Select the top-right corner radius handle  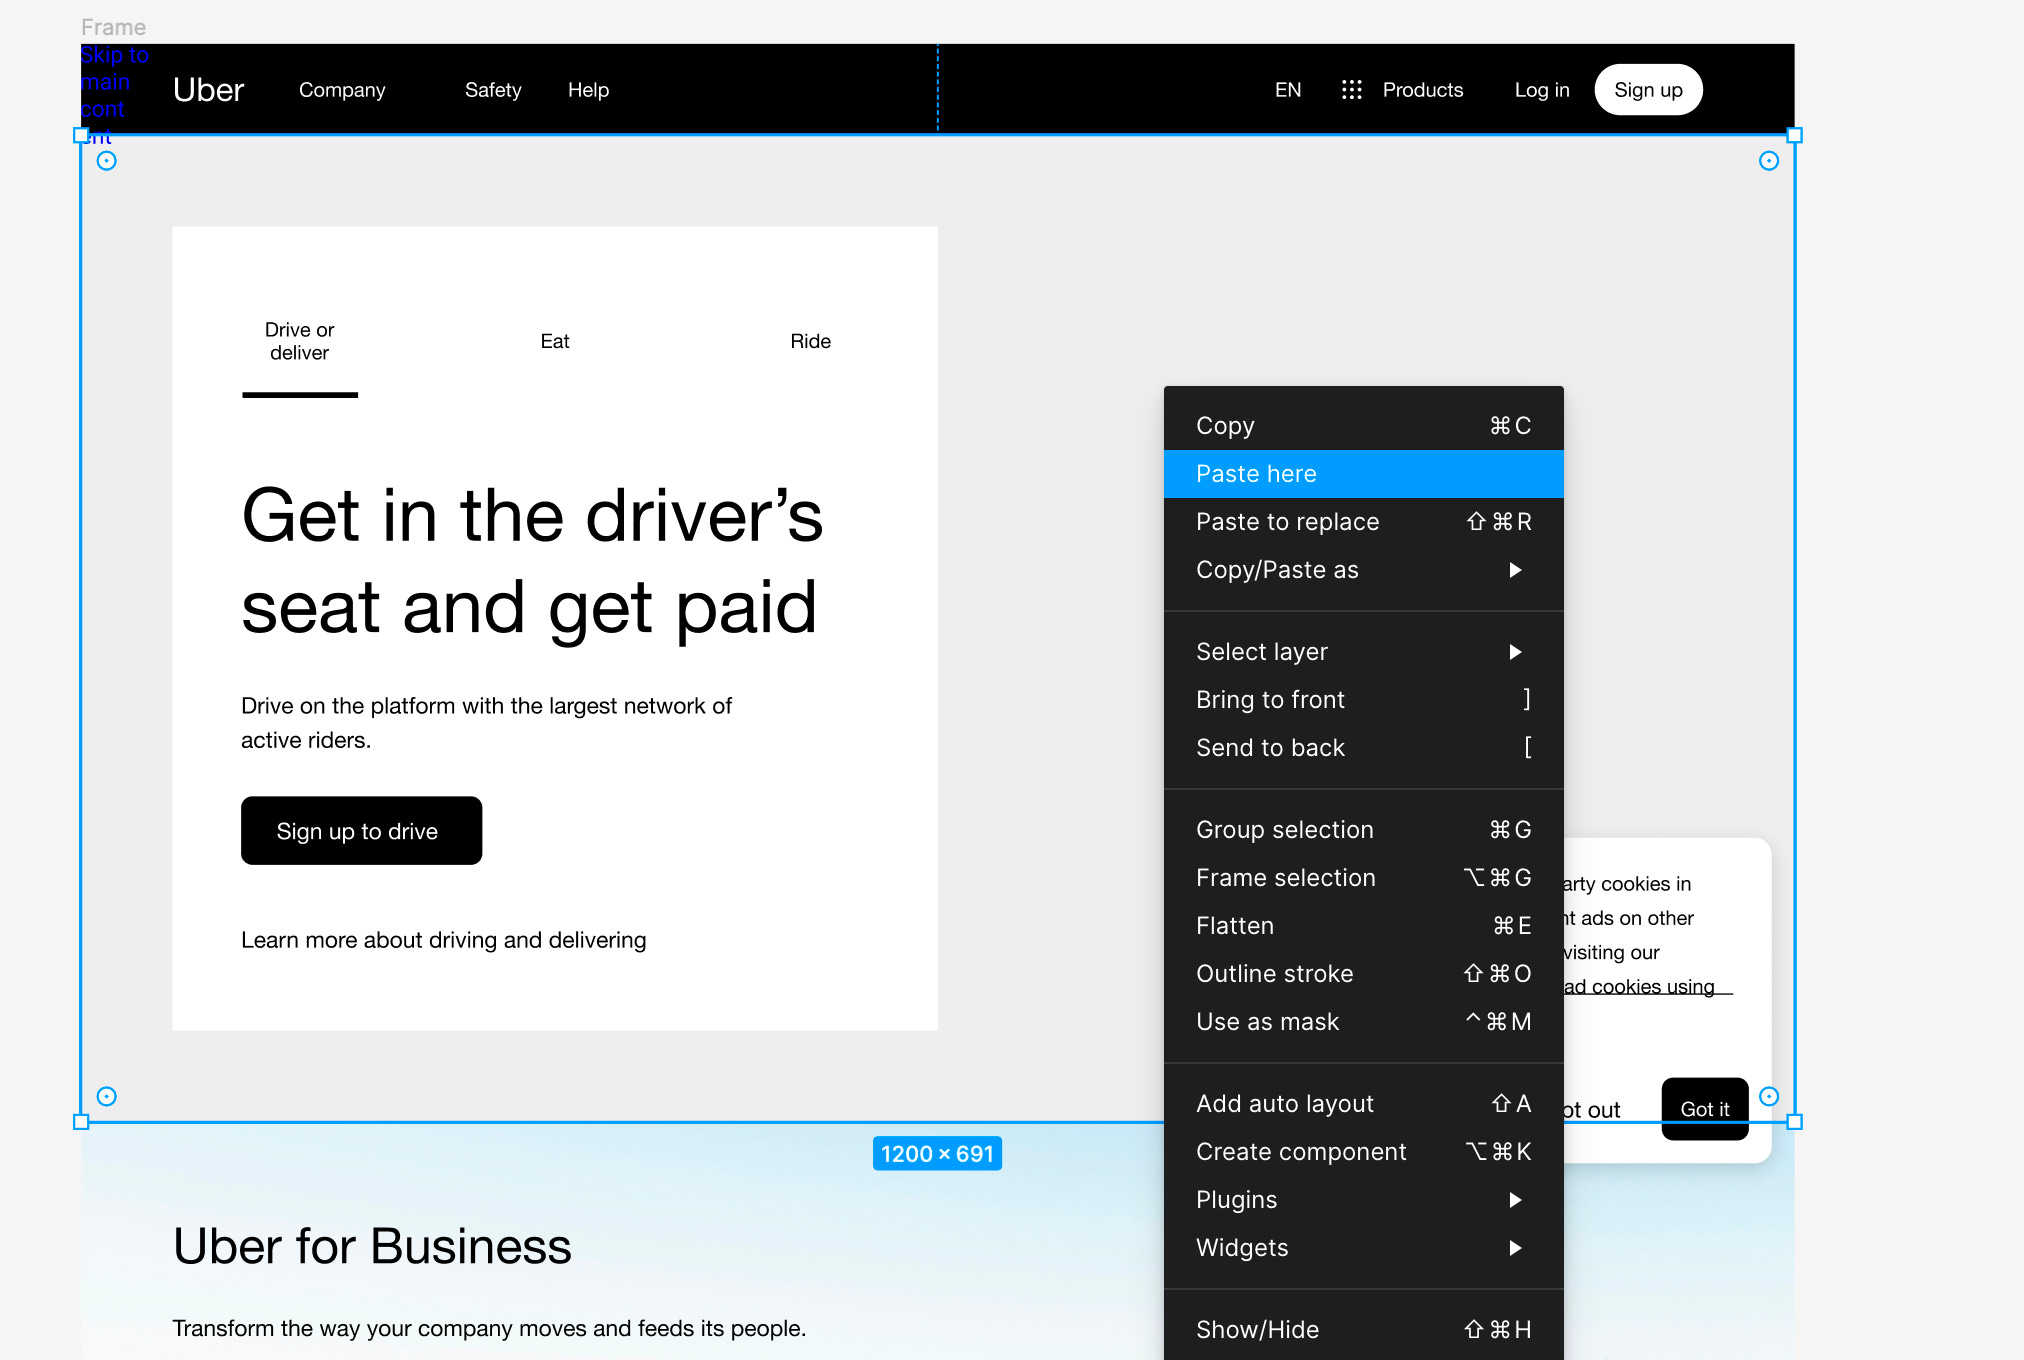tap(1769, 161)
